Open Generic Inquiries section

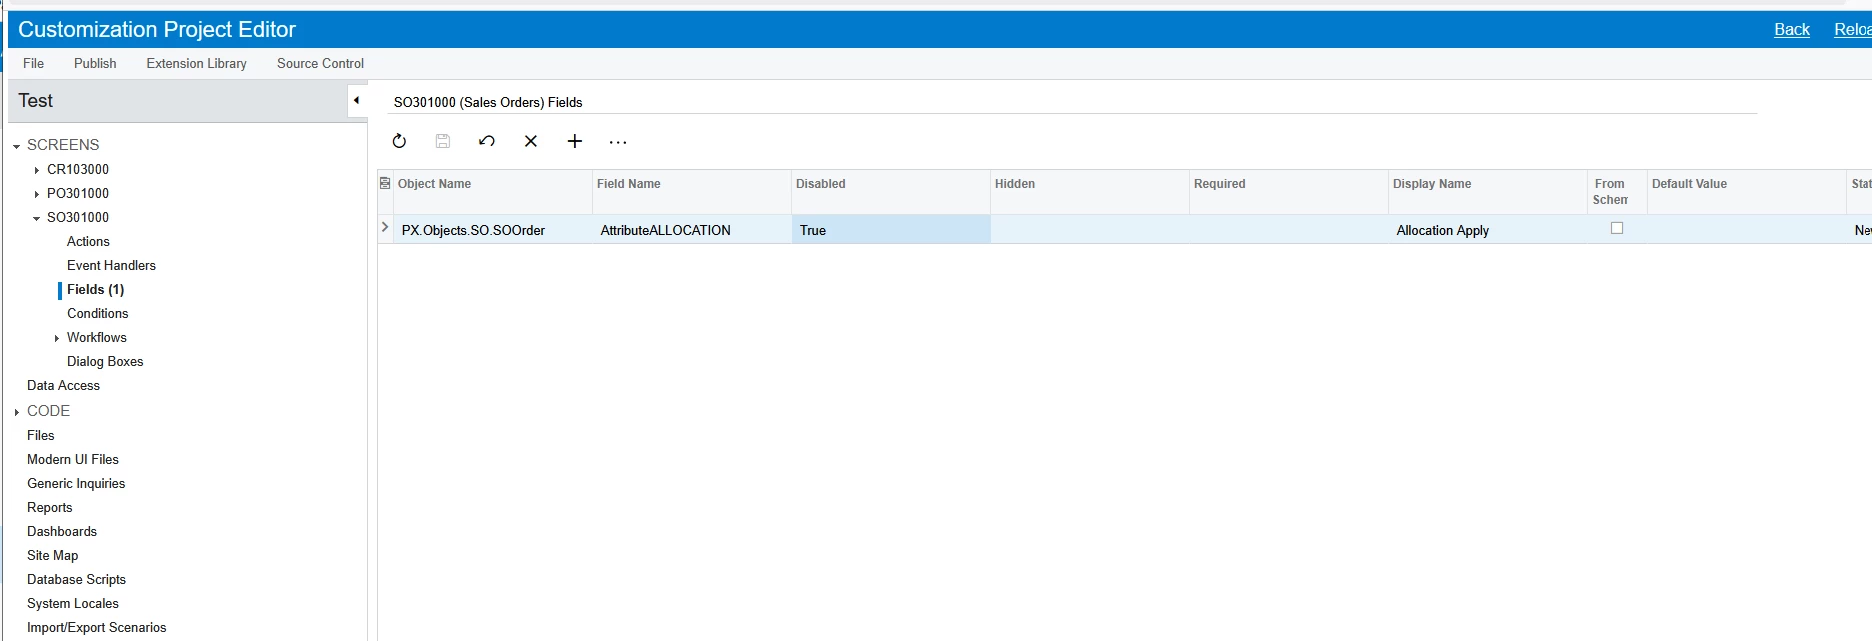[x=76, y=483]
